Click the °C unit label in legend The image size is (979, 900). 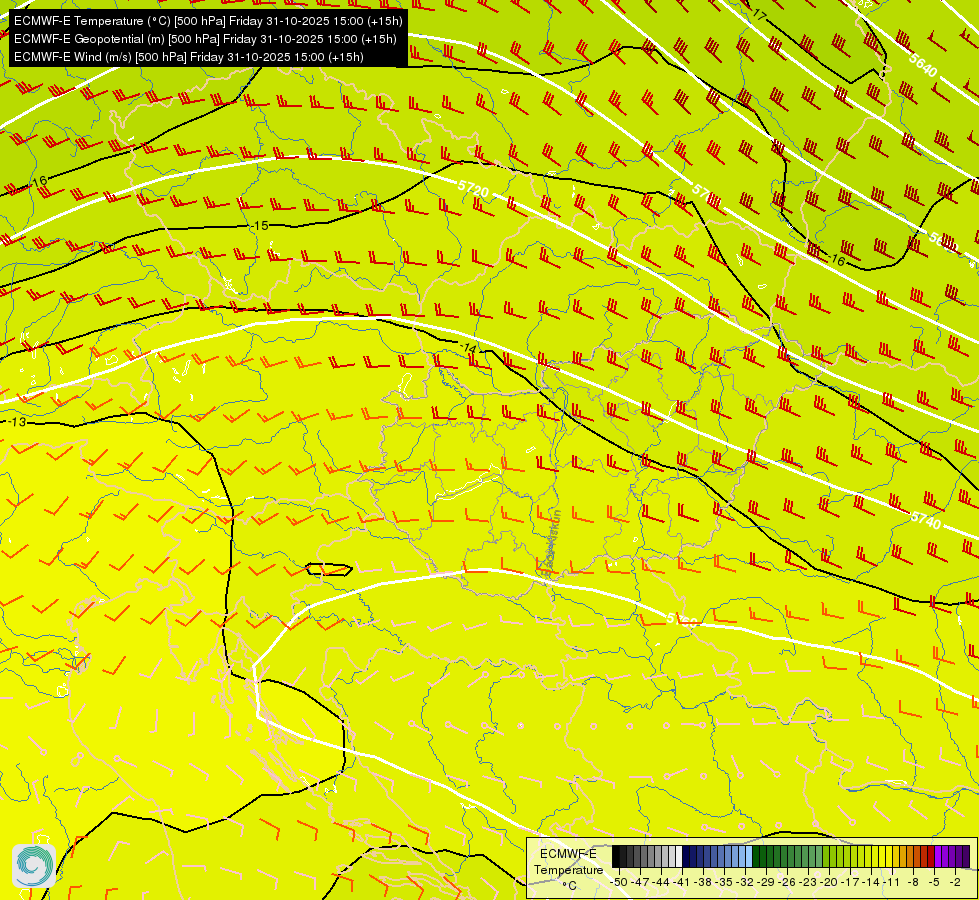click(569, 886)
